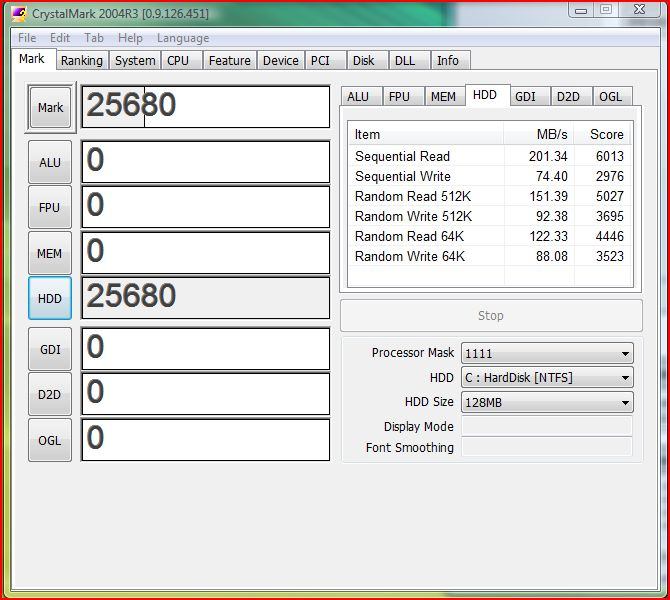The image size is (670, 600).
Task: Click the HDD benchmark button
Action: pyautogui.click(x=50, y=298)
